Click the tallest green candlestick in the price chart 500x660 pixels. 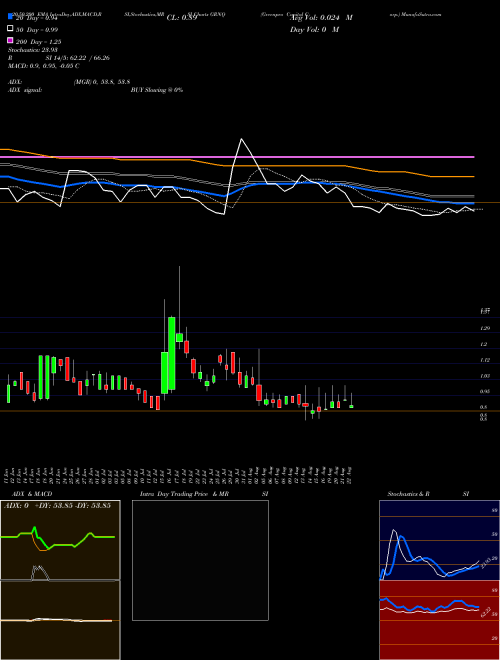[x=172, y=353]
